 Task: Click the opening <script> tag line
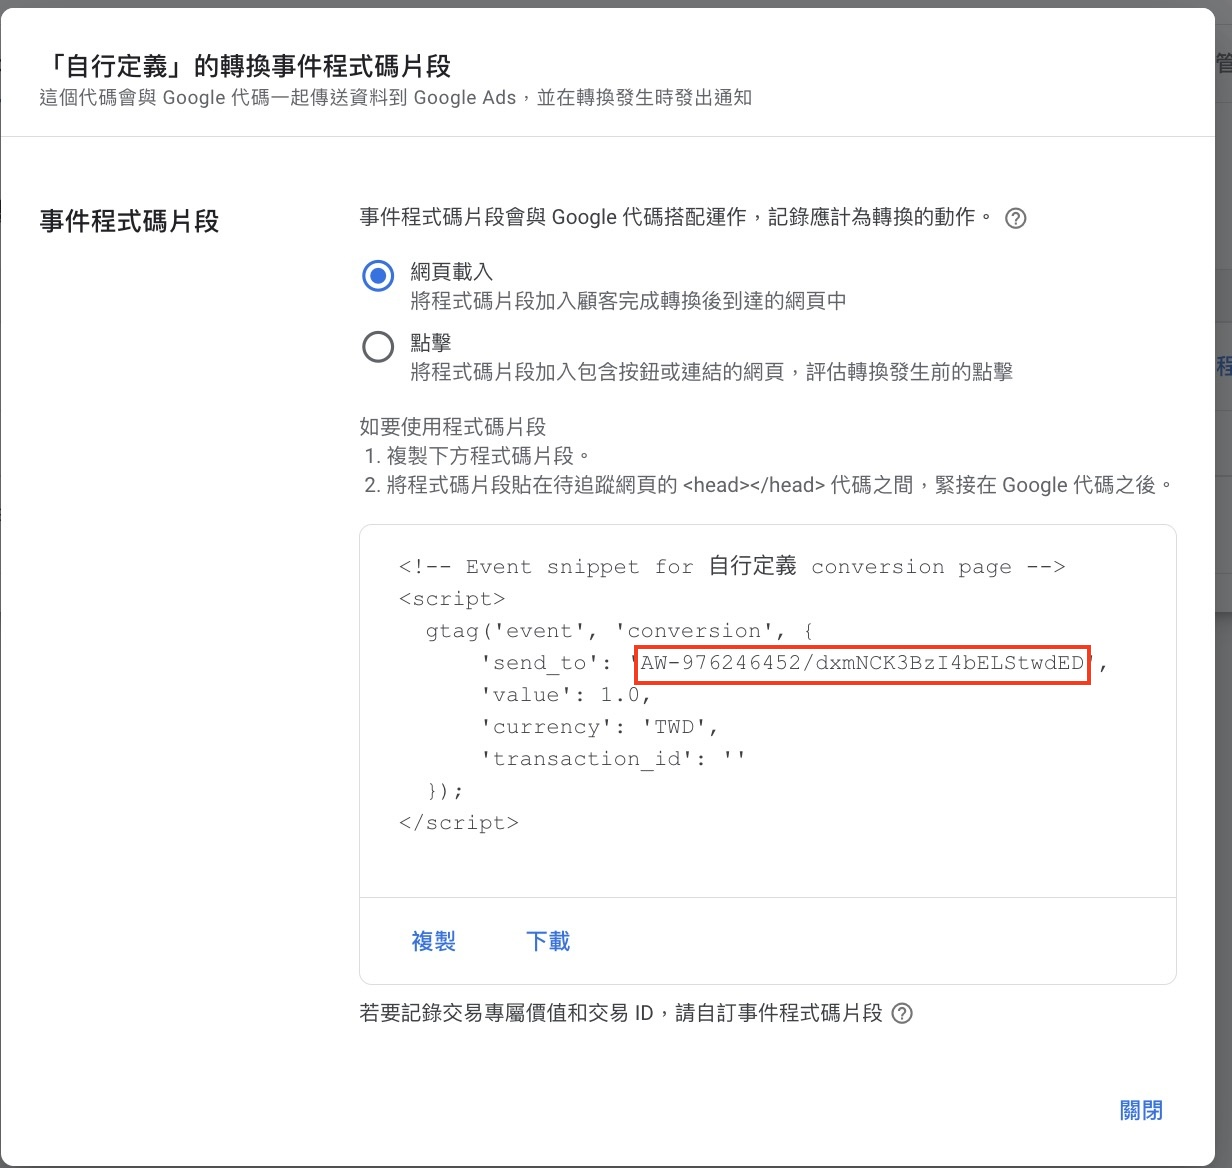point(452,599)
